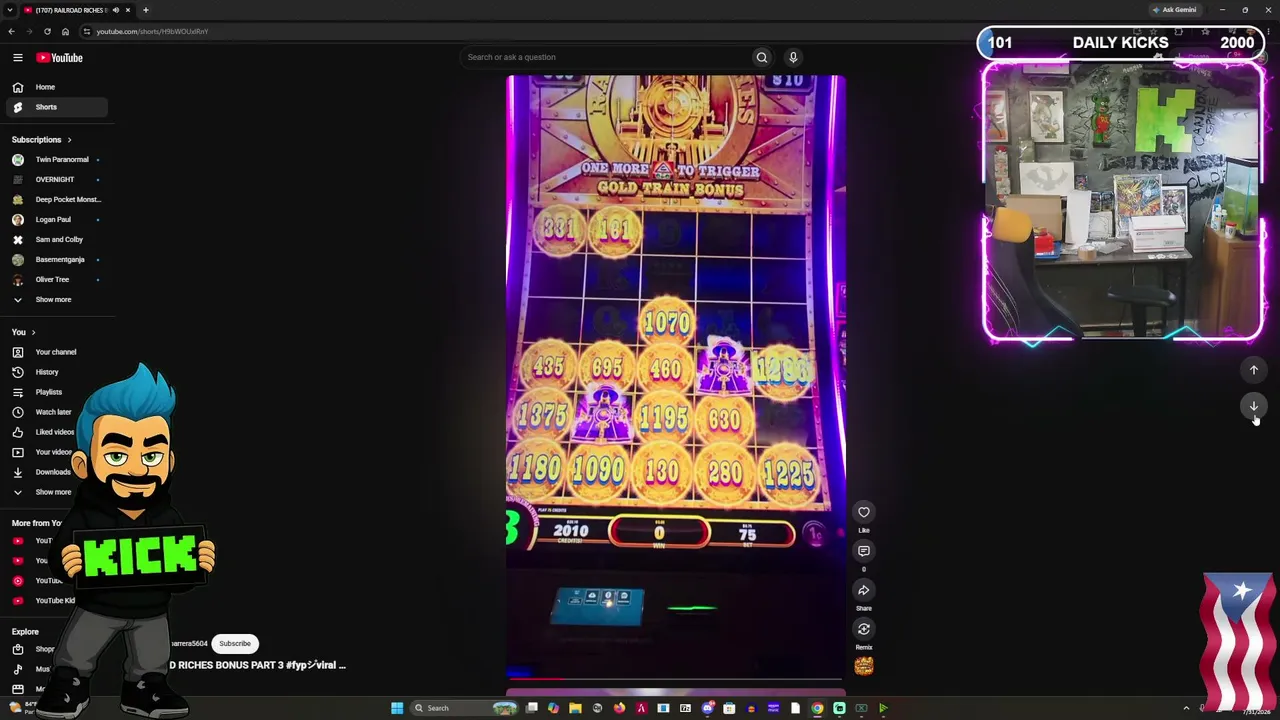Remix this Short
Viewport: 1280px width, 720px height.
pos(864,629)
